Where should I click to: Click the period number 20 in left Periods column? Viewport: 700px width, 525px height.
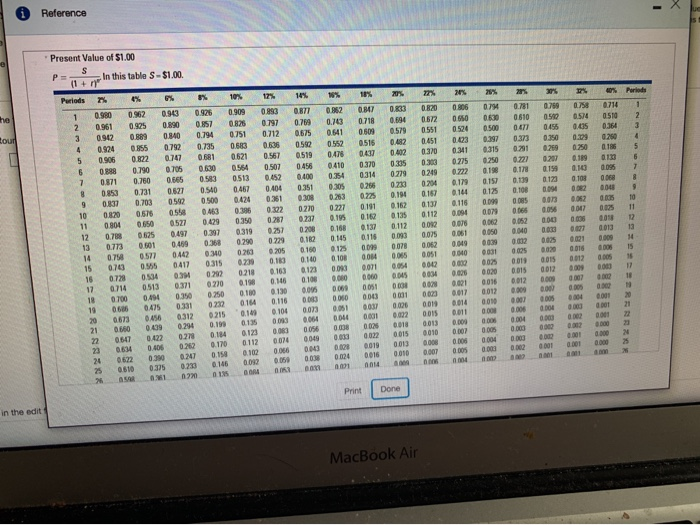pos(93,321)
